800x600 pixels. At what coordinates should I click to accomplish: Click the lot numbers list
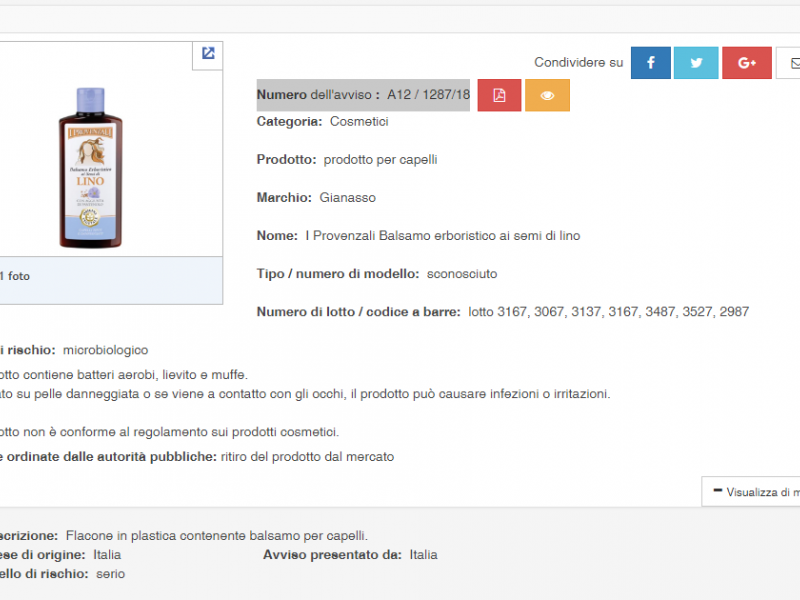pos(609,312)
